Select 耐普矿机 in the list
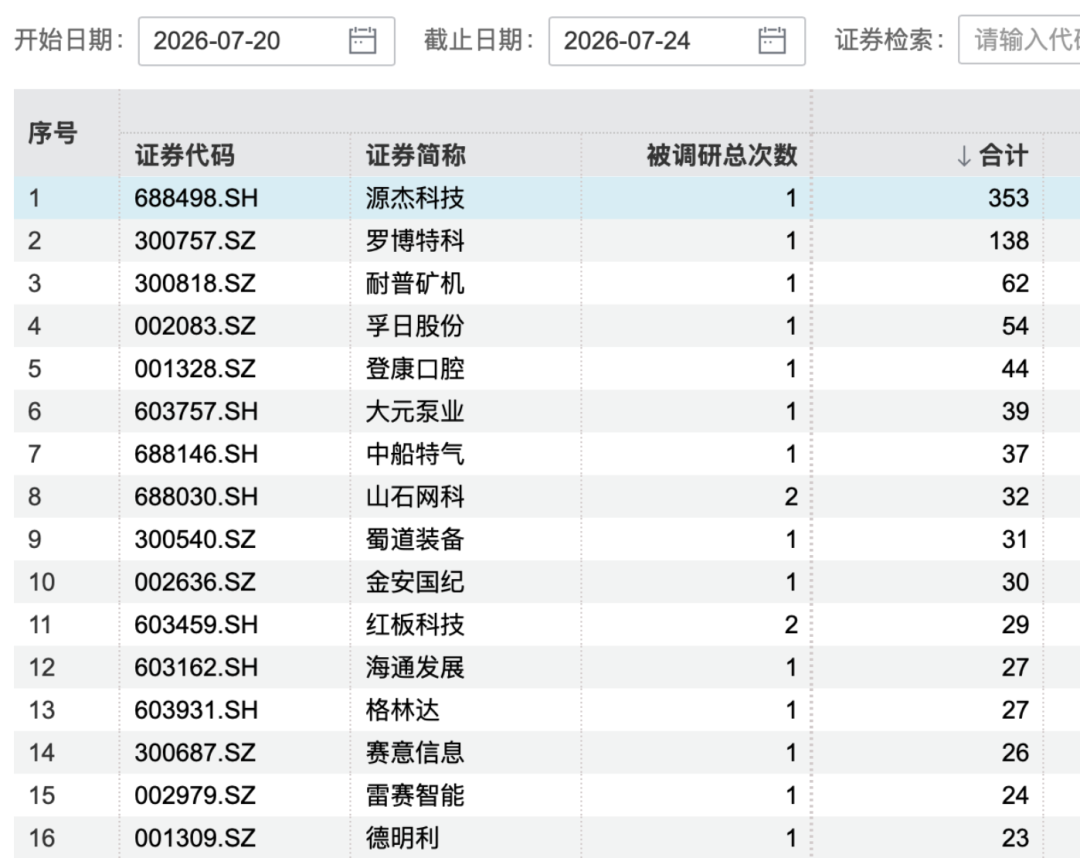The width and height of the screenshot is (1080, 858). point(415,284)
